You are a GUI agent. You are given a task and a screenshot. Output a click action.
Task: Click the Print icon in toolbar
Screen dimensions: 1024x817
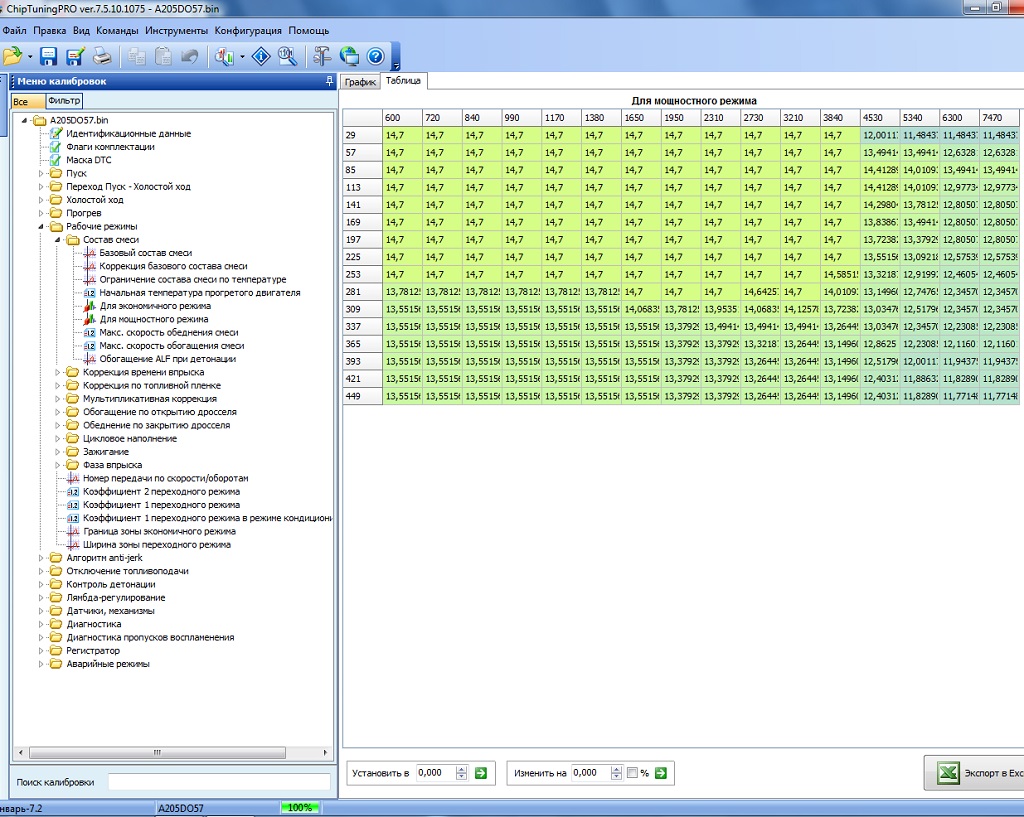(x=101, y=57)
